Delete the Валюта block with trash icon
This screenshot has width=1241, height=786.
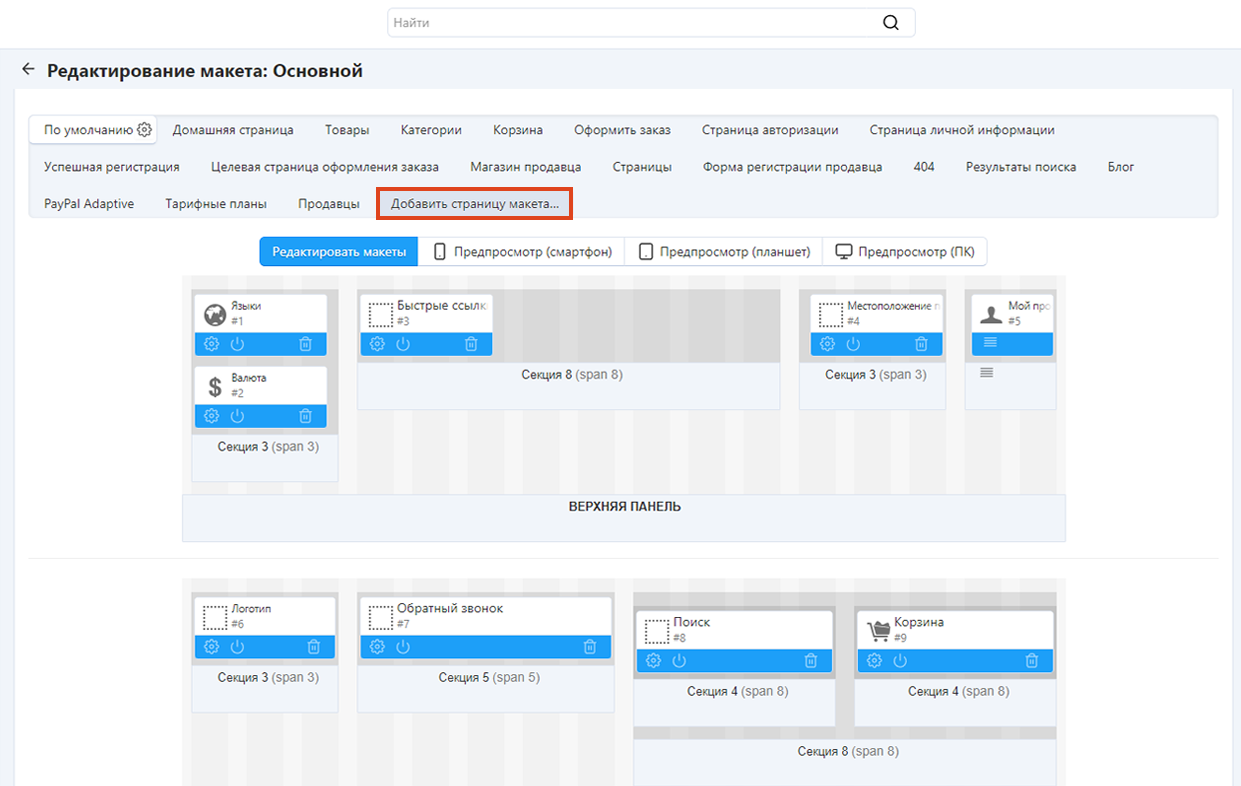click(x=306, y=416)
